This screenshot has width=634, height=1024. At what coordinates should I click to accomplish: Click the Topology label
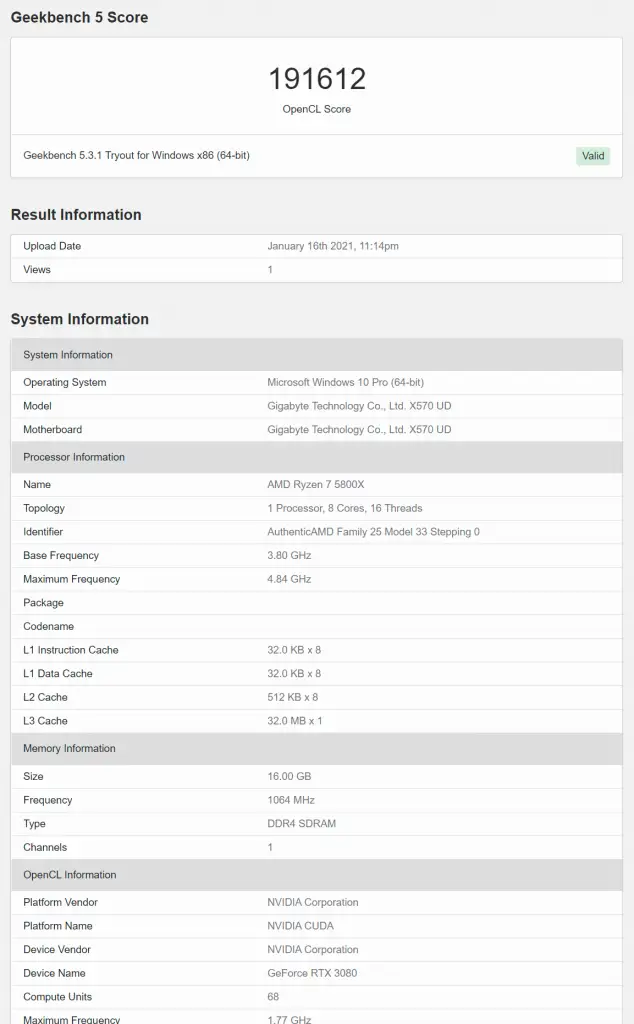[44, 508]
